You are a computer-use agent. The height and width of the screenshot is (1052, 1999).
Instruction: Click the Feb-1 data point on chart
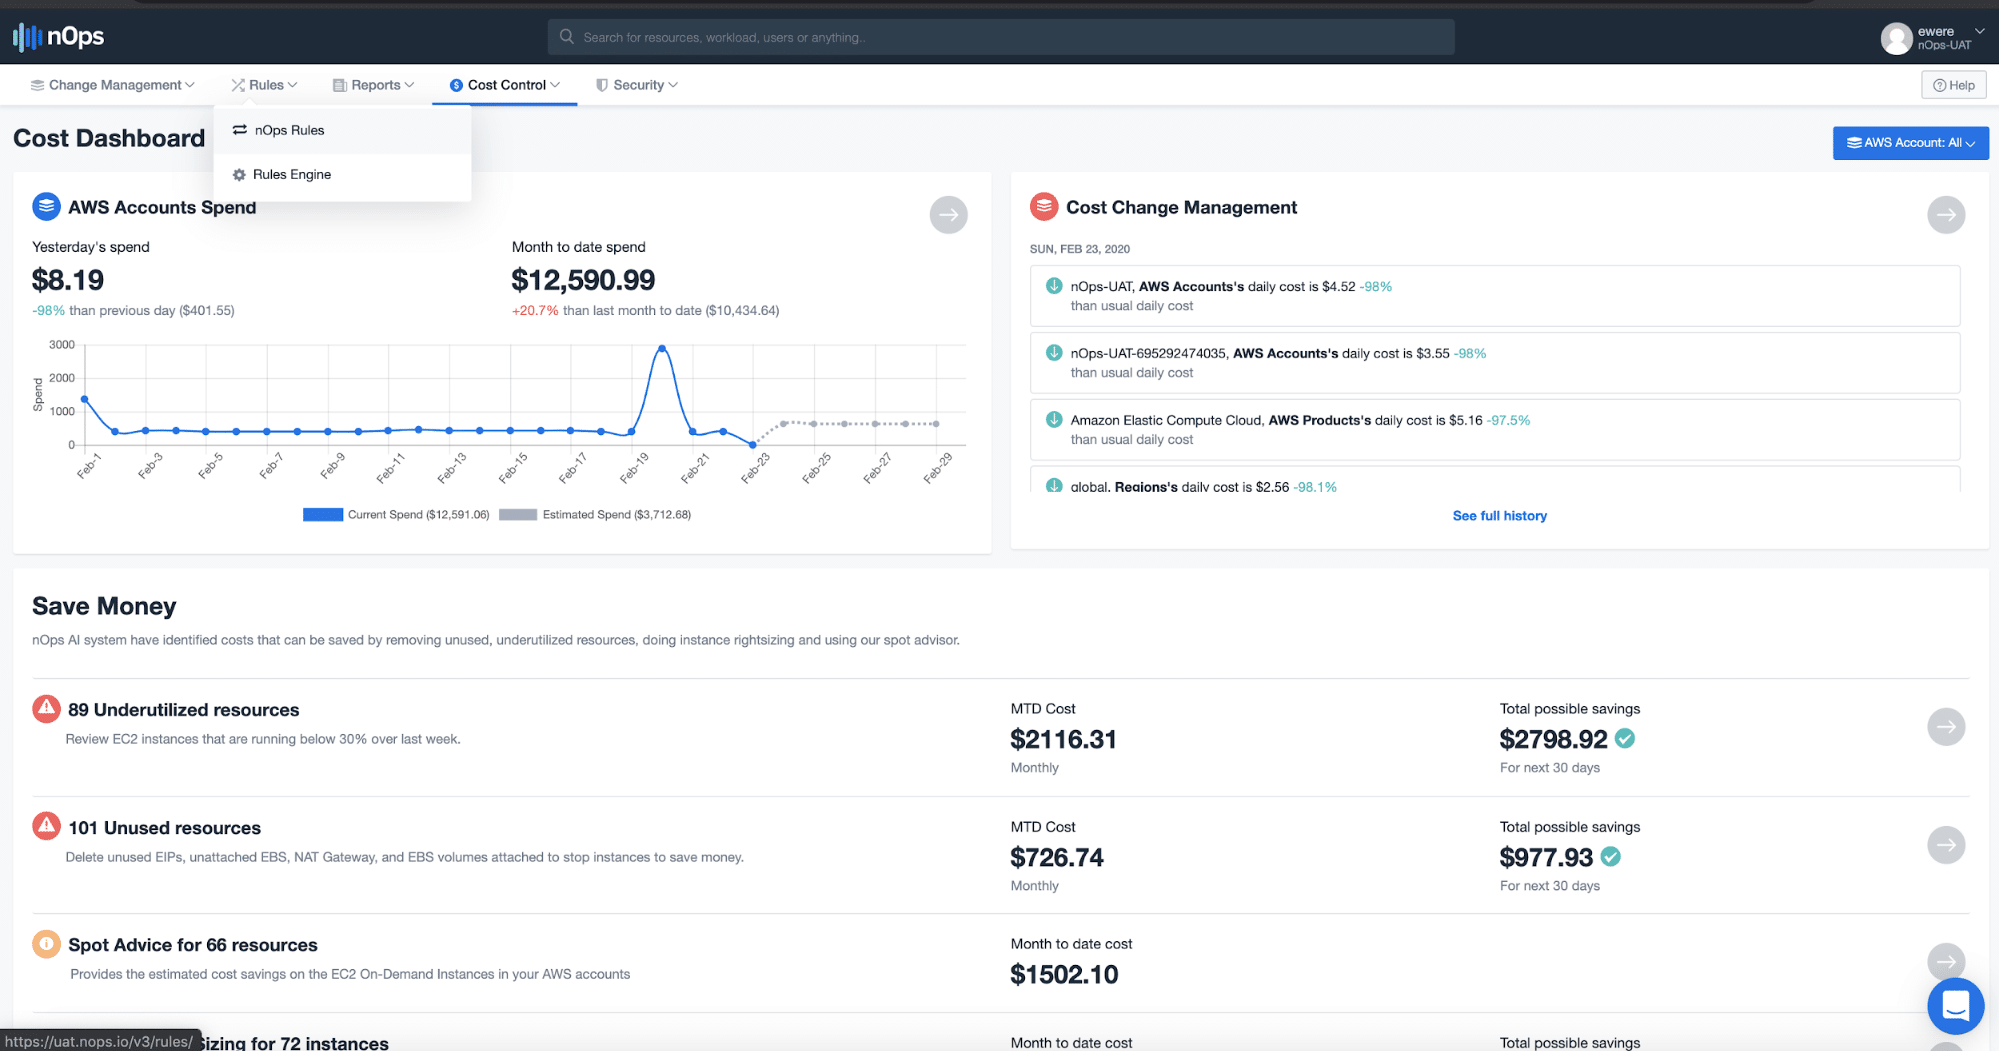(85, 399)
